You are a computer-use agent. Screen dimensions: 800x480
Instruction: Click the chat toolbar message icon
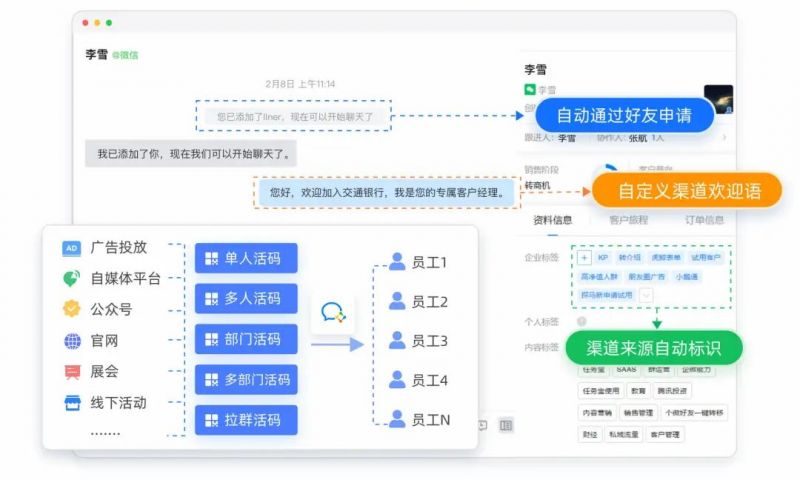tap(483, 425)
